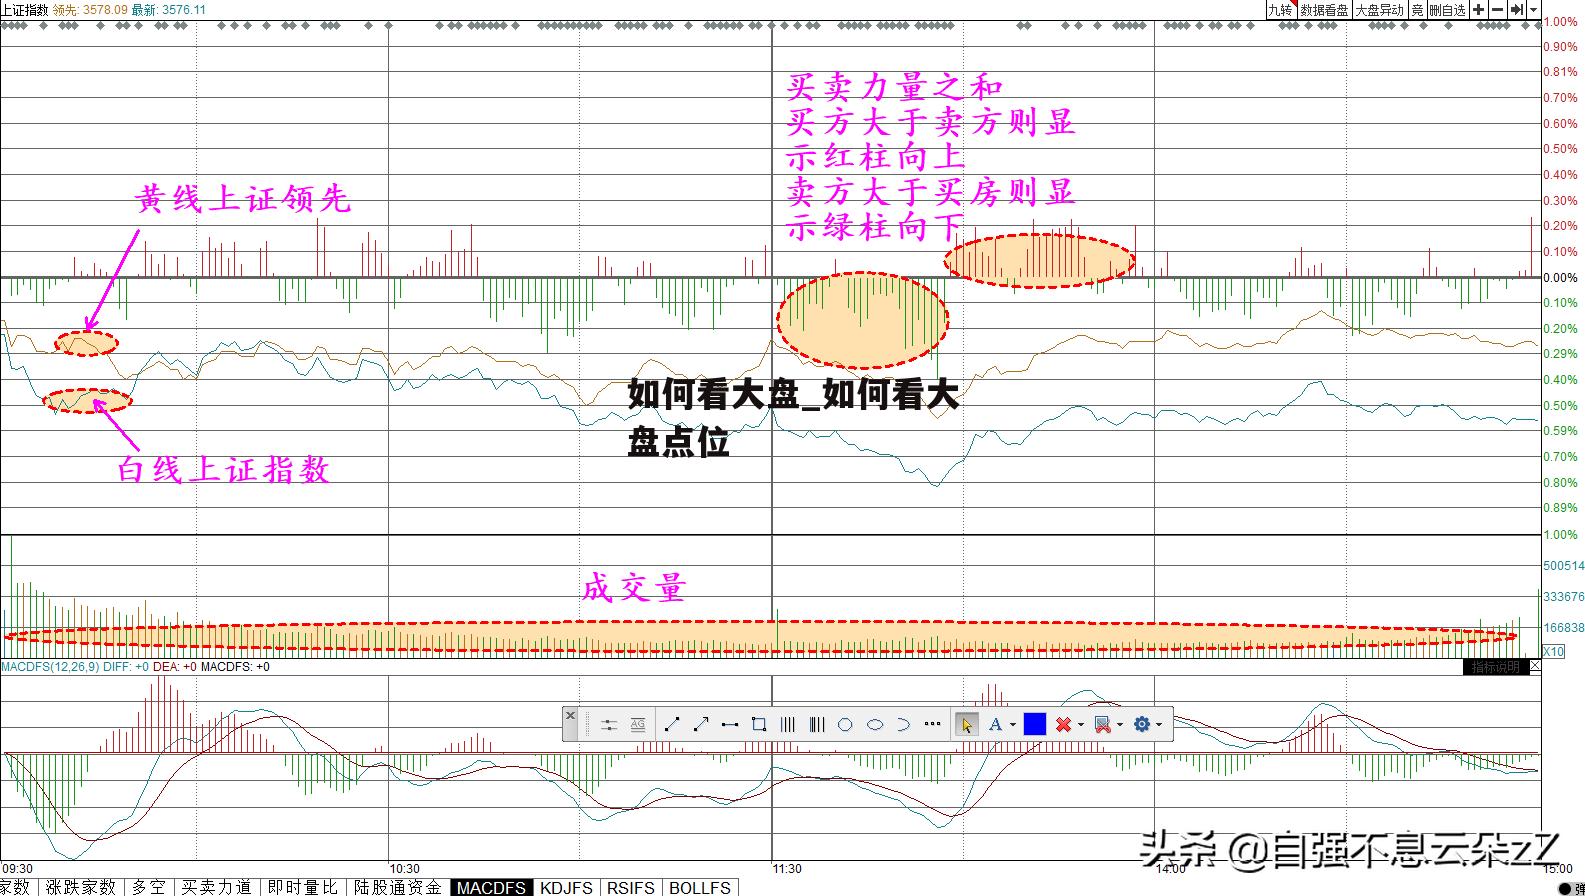Expand the text tool dropdown arrow
1585x896 pixels.
(x=1013, y=725)
